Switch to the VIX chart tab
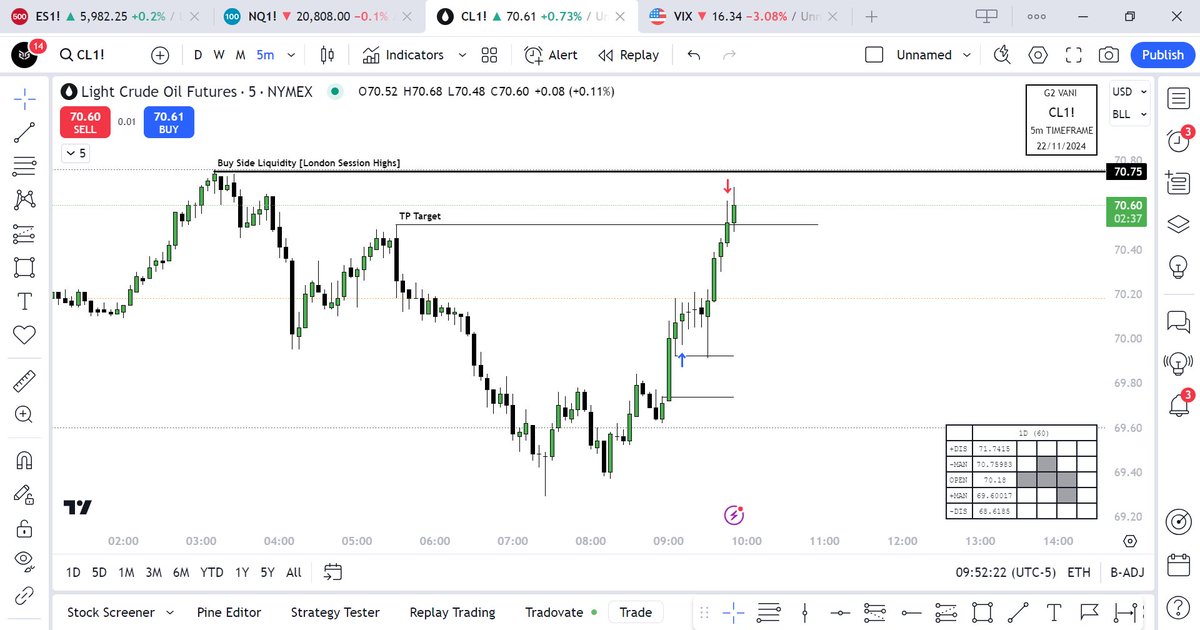This screenshot has height=630, width=1200. [744, 15]
